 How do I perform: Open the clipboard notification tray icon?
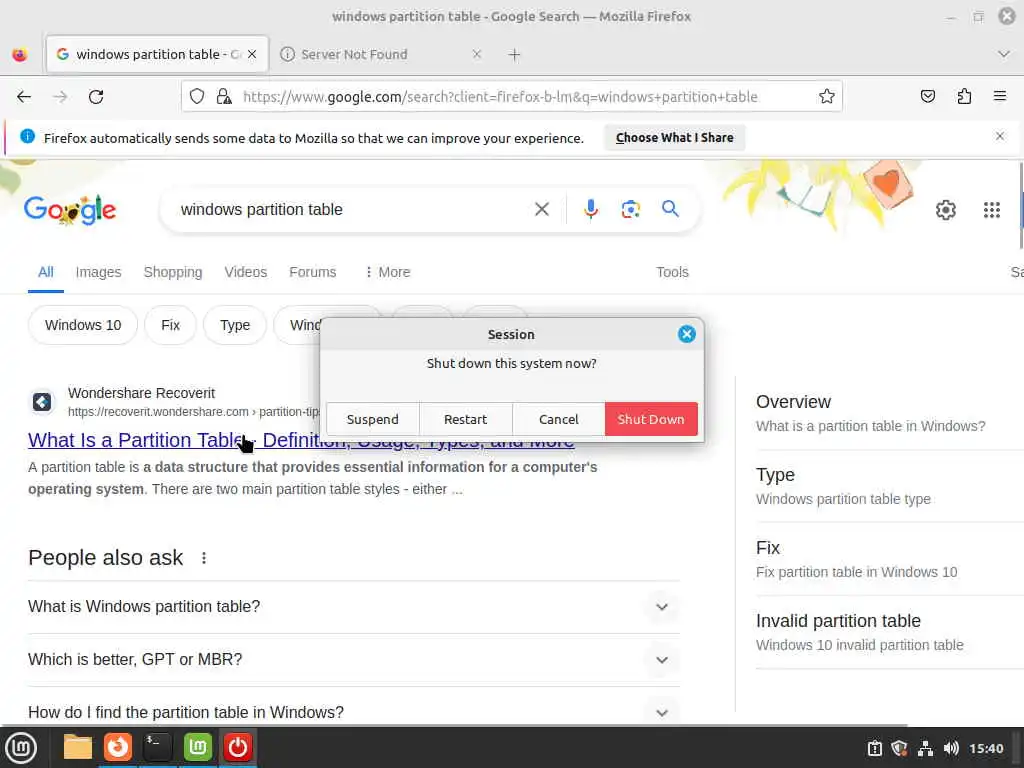[874, 748]
